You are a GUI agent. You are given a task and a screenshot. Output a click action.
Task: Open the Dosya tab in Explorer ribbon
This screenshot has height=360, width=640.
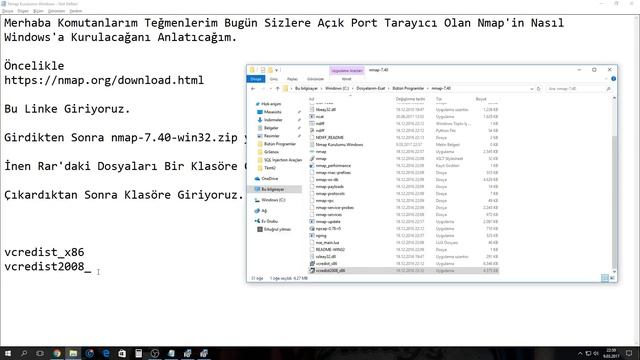pyautogui.click(x=256, y=79)
